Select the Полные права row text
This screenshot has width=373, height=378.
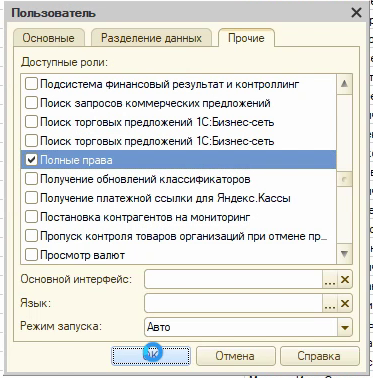click(x=76, y=160)
